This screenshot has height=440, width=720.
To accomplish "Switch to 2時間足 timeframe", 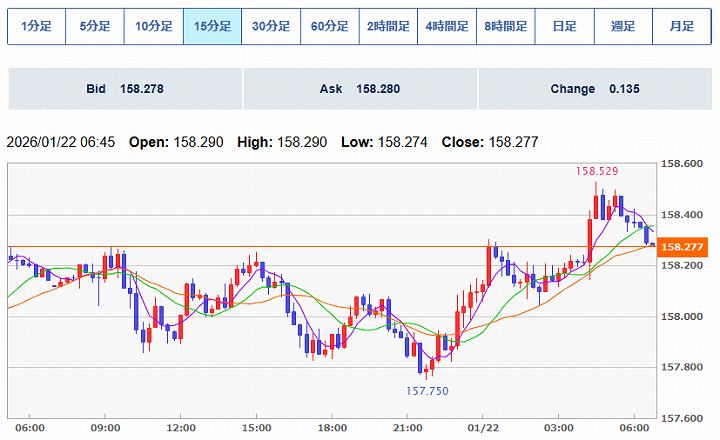I will click(x=388, y=27).
